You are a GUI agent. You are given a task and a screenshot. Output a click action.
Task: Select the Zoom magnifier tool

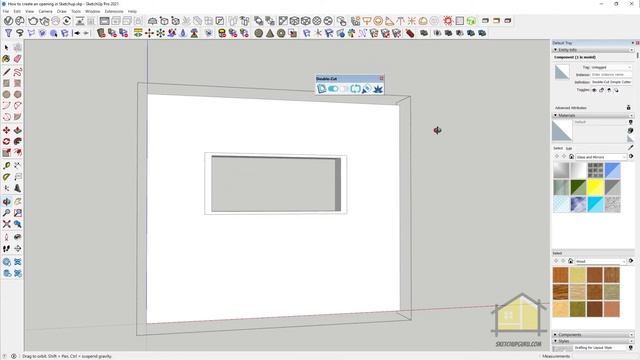tap(7, 213)
